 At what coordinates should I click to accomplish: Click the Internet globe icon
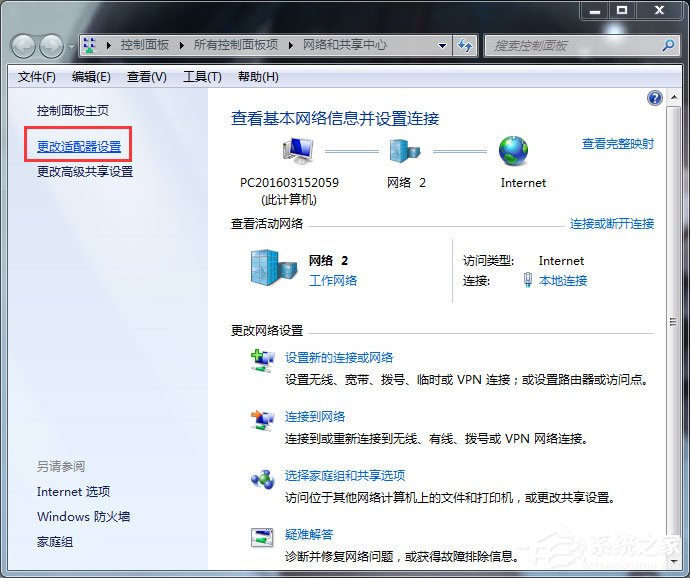tap(514, 151)
